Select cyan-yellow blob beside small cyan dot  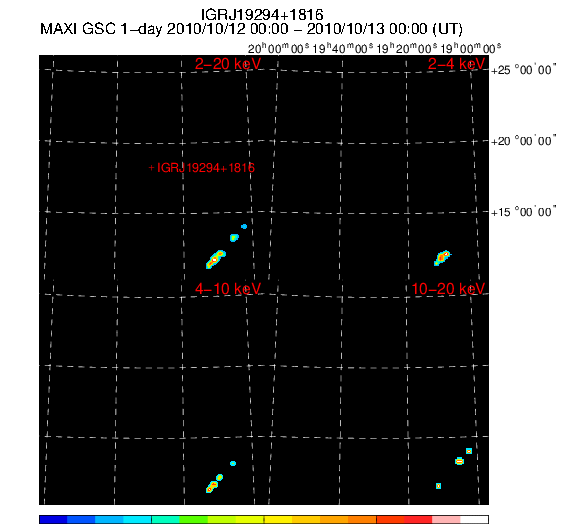234,238
